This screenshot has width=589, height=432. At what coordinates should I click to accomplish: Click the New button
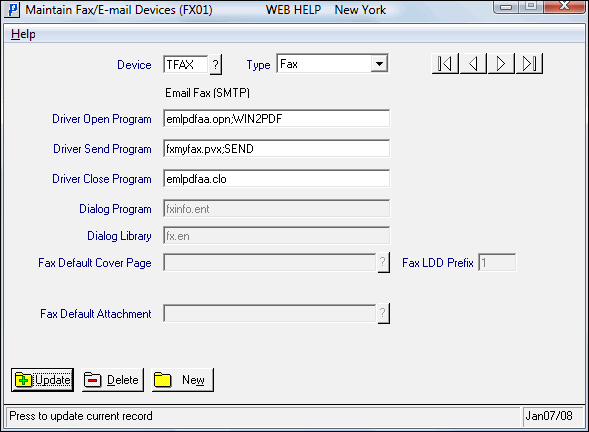[183, 380]
